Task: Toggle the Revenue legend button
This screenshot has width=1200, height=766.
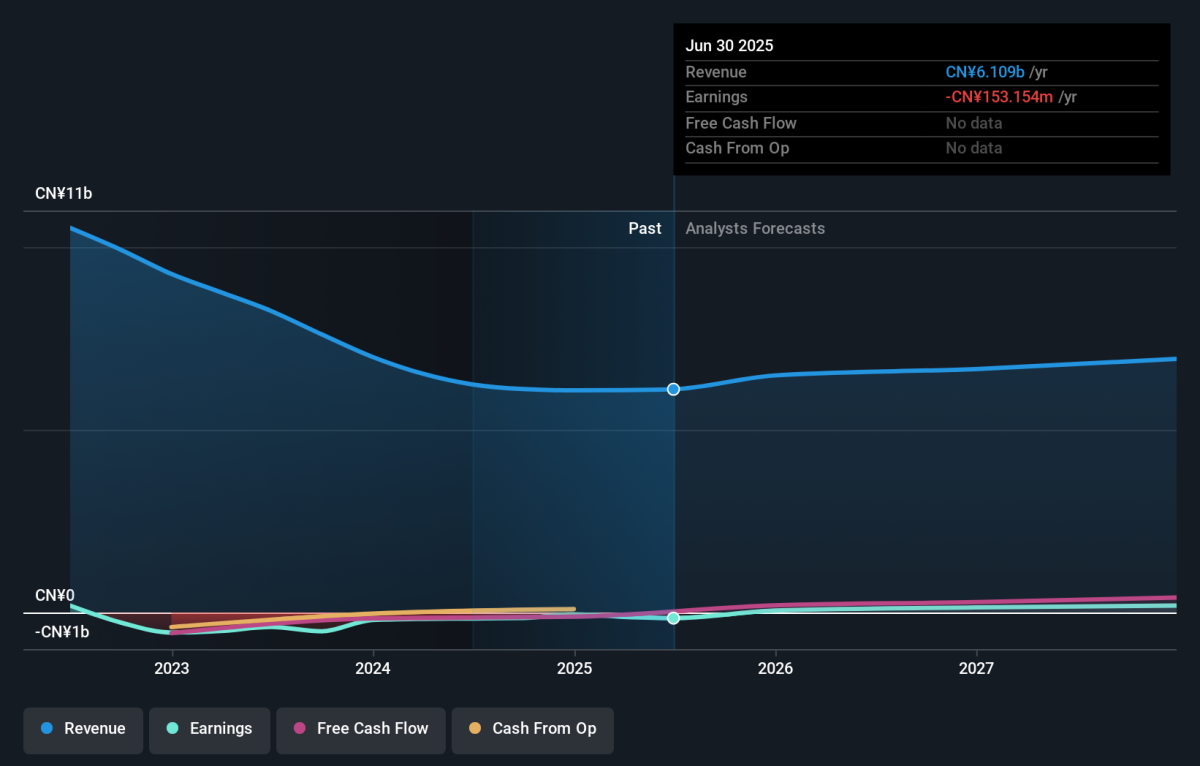Action: point(84,729)
